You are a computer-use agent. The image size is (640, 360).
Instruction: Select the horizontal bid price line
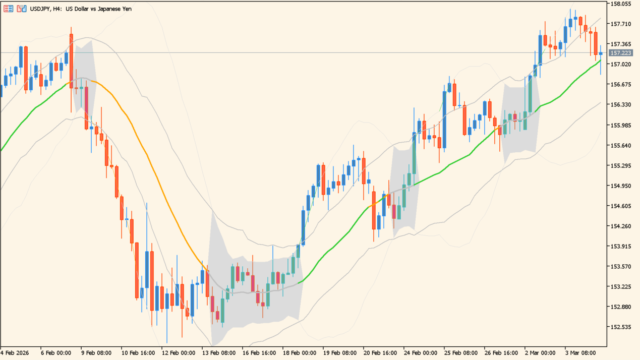coord(304,53)
